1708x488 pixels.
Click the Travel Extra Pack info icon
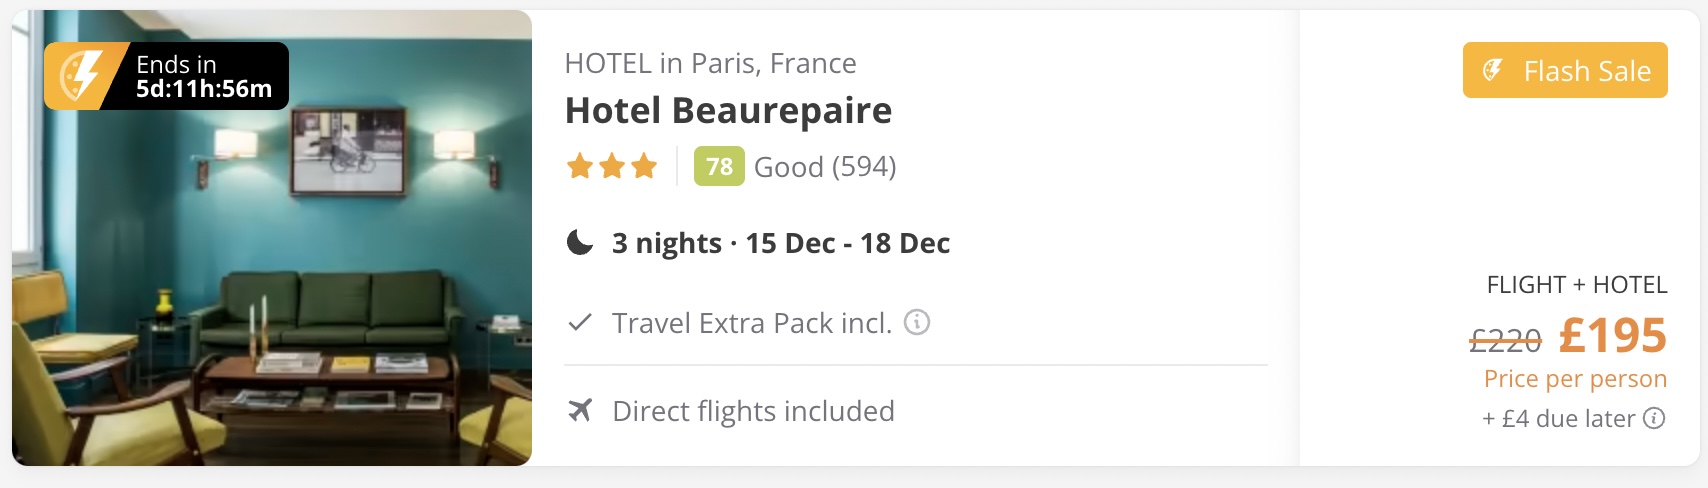pos(917,322)
